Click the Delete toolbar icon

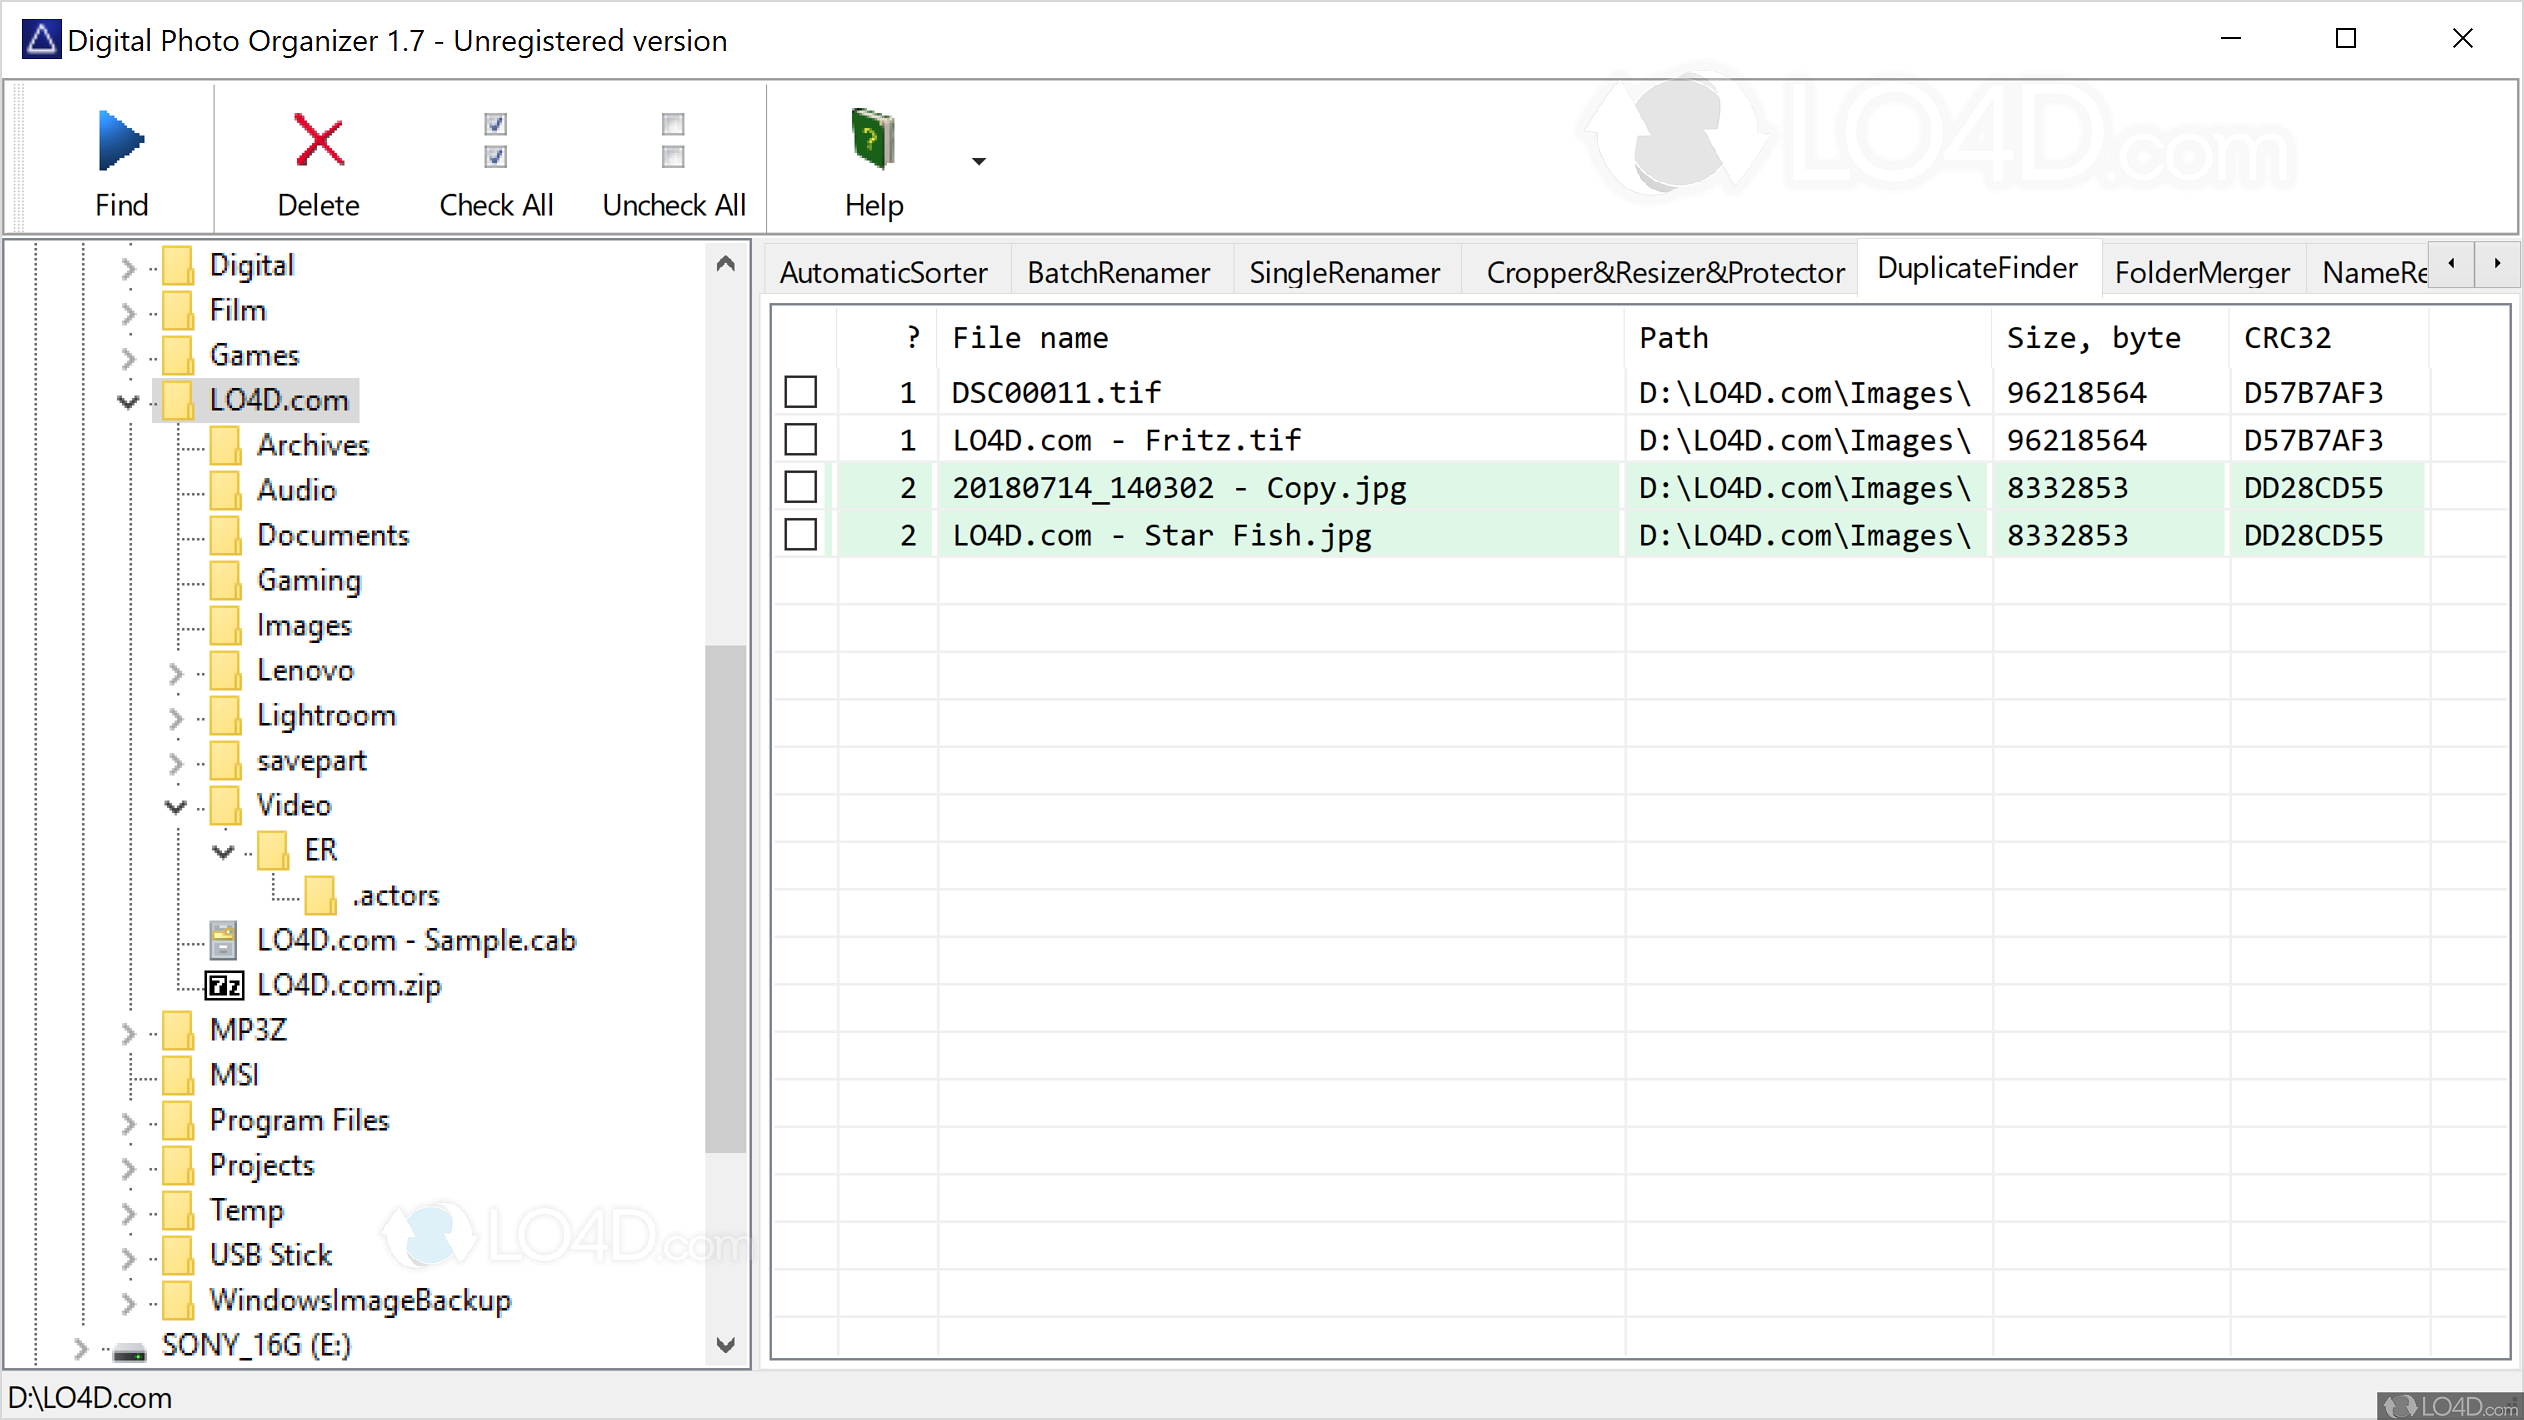coord(317,141)
